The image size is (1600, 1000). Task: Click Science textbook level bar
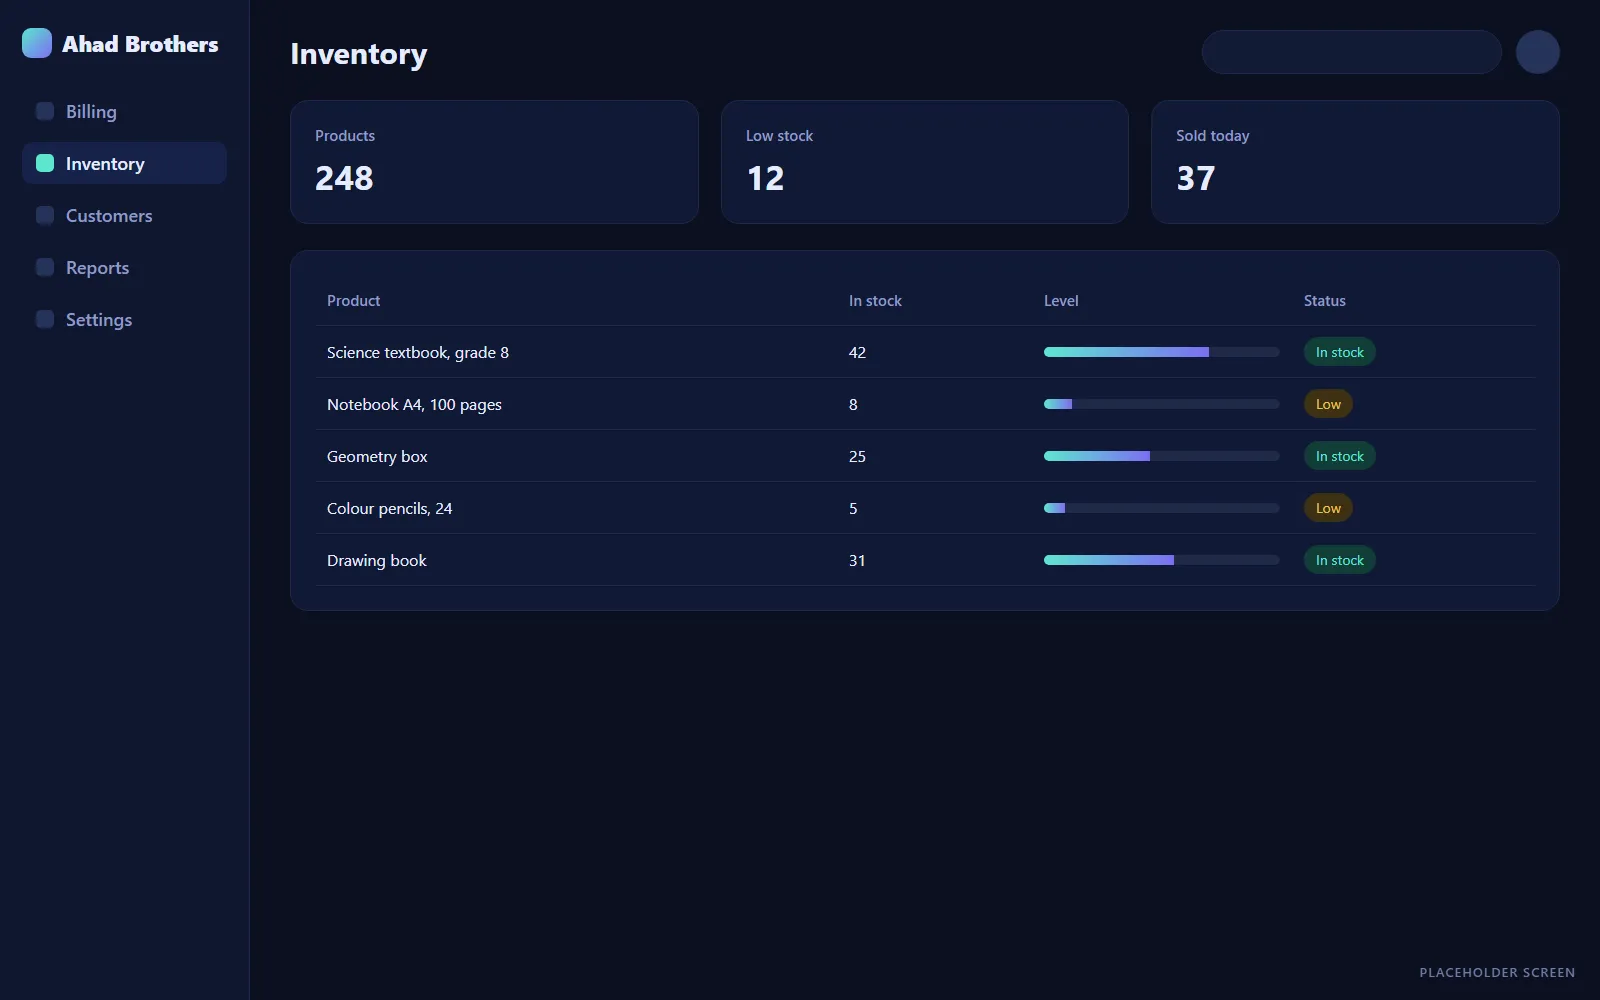(x=1162, y=352)
